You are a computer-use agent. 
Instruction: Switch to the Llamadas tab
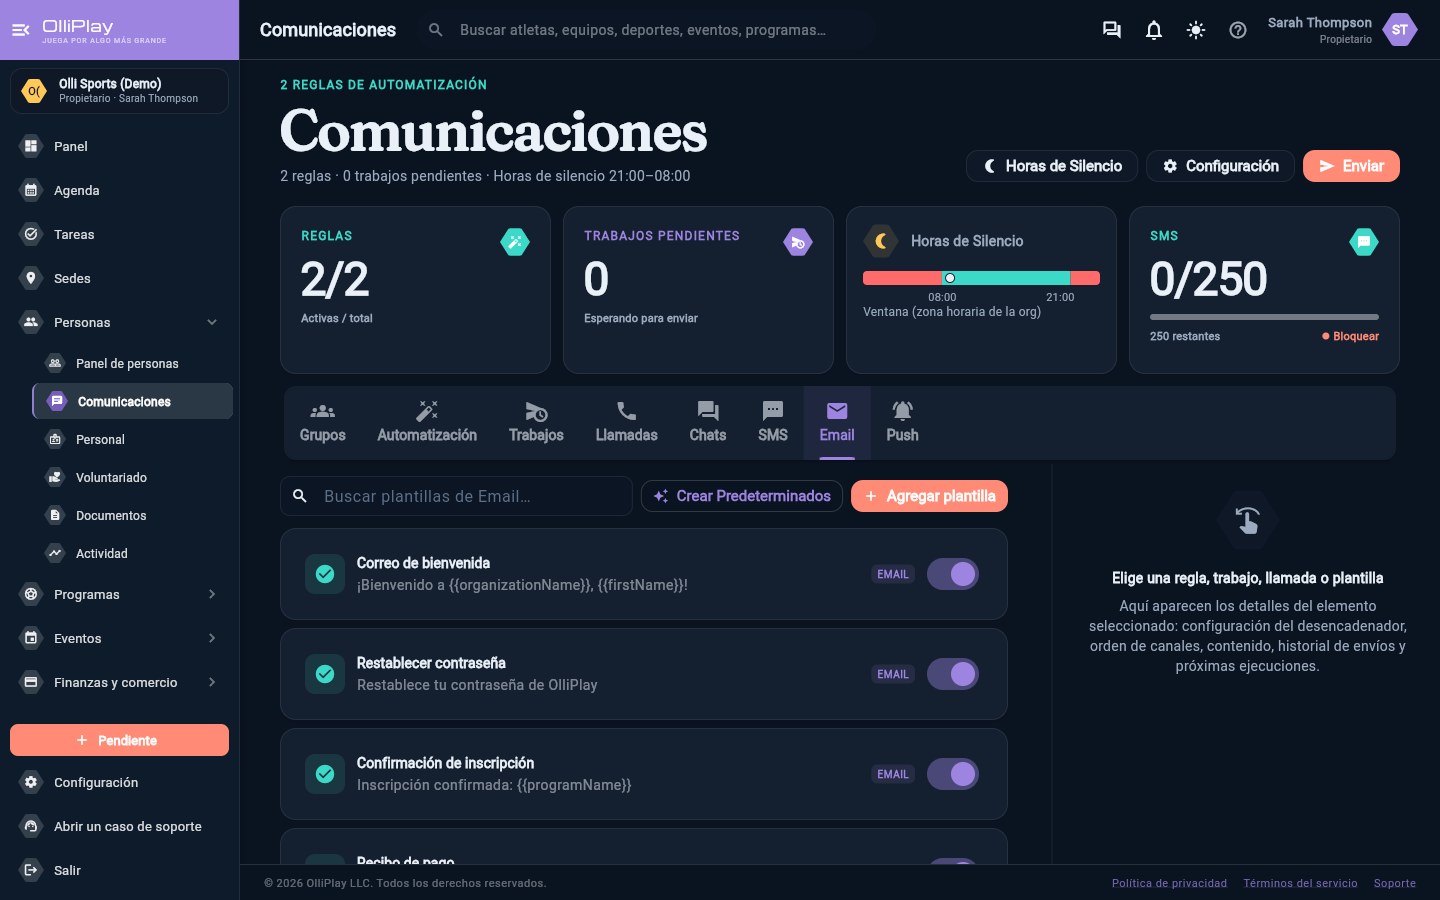[x=626, y=423]
